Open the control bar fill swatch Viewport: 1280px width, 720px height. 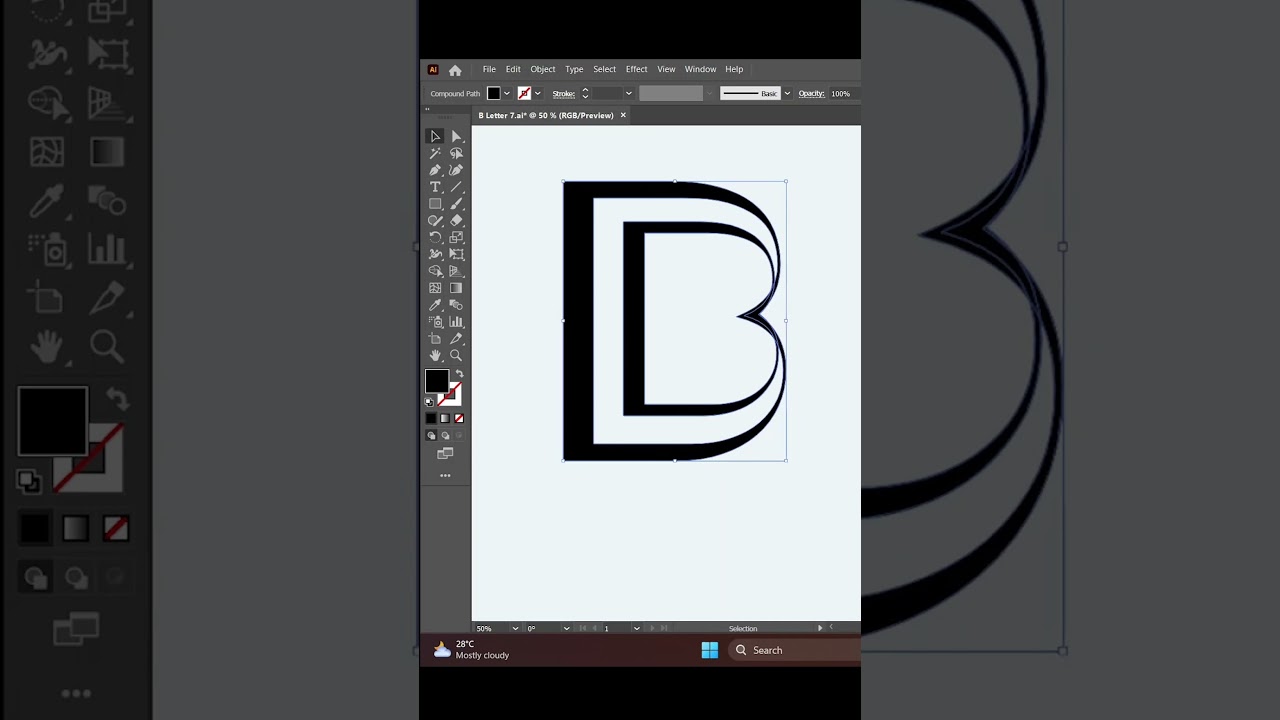pyautogui.click(x=493, y=93)
